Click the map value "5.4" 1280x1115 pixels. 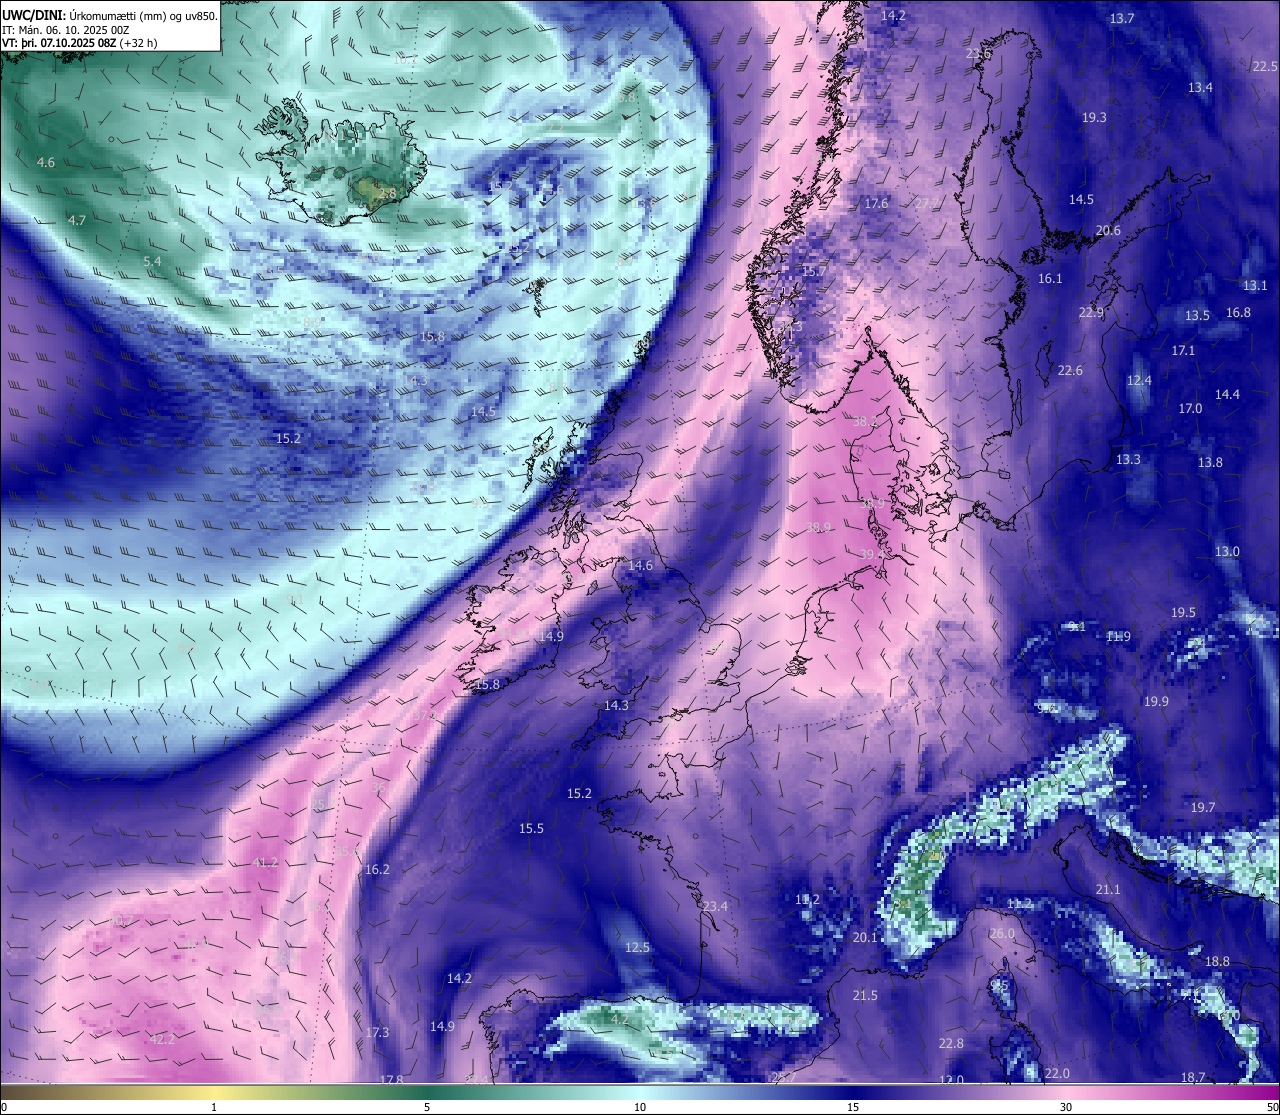pos(152,261)
